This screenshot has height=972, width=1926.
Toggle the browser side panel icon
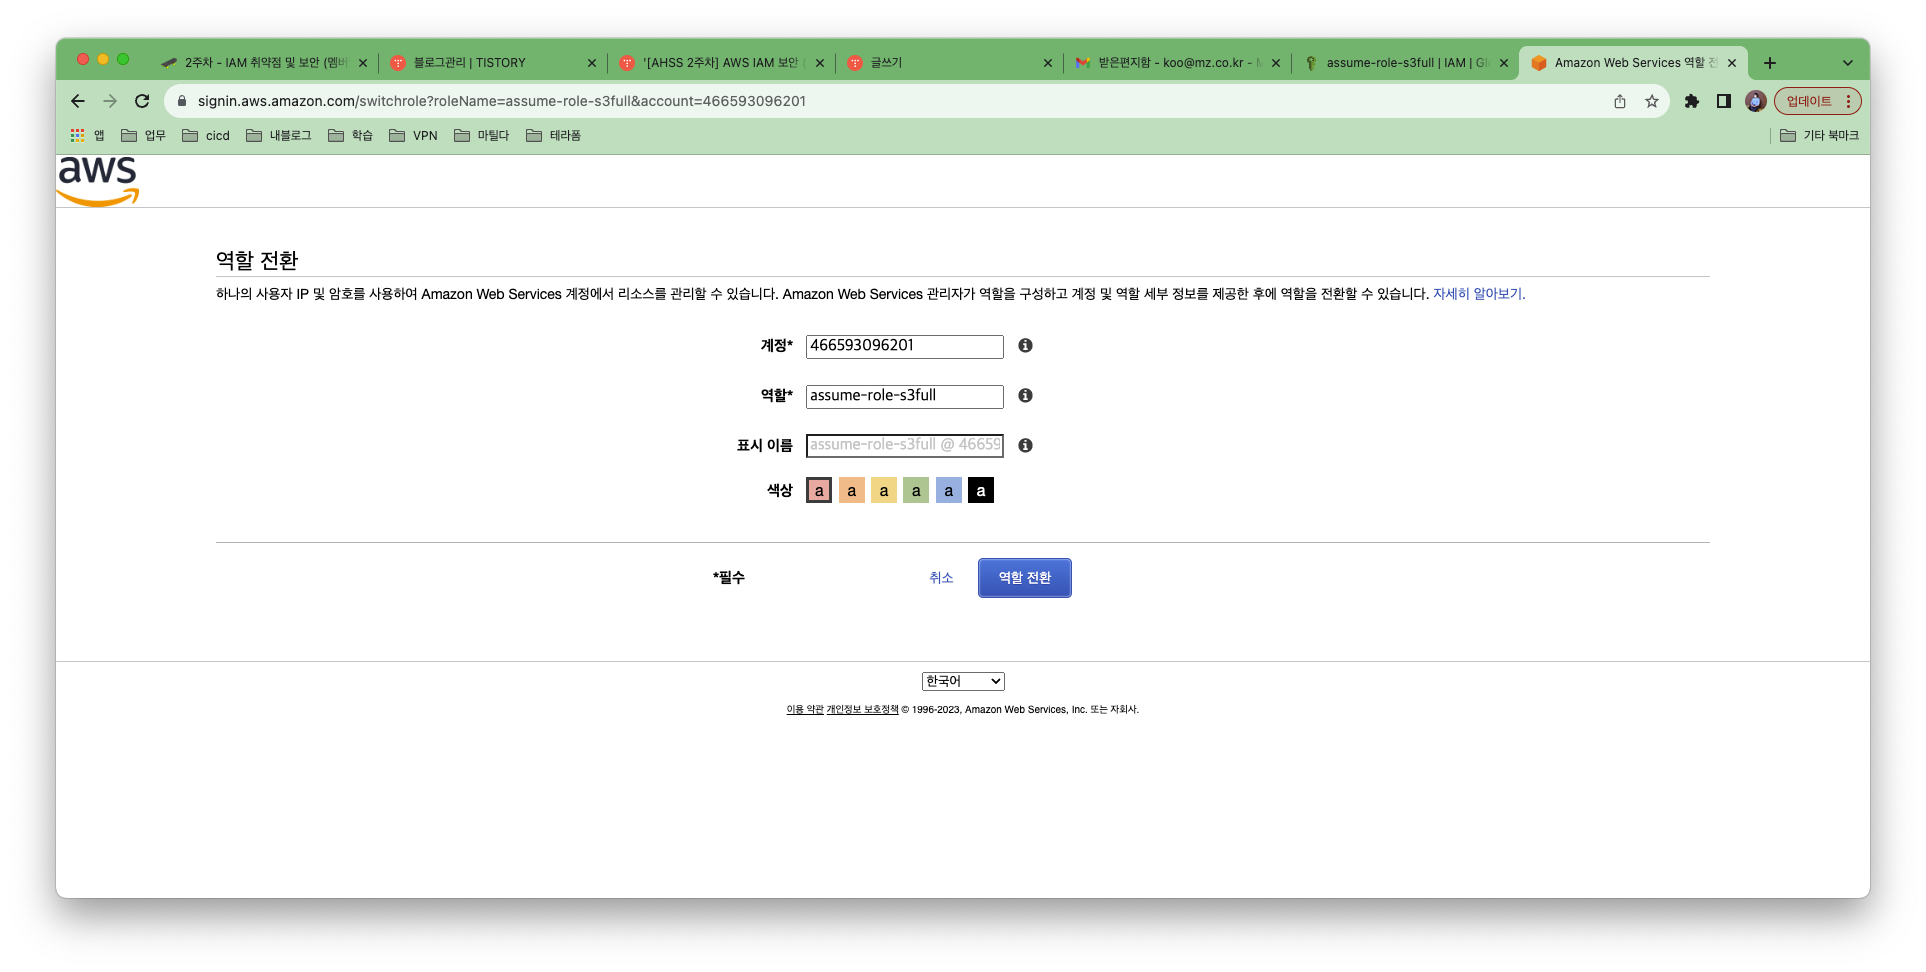tap(1724, 101)
